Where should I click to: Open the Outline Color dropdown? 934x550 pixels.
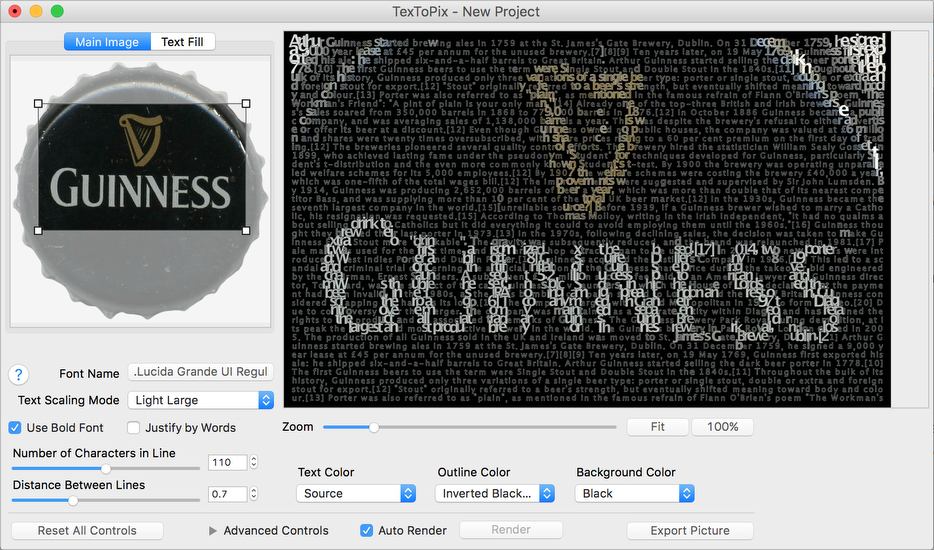coord(495,493)
